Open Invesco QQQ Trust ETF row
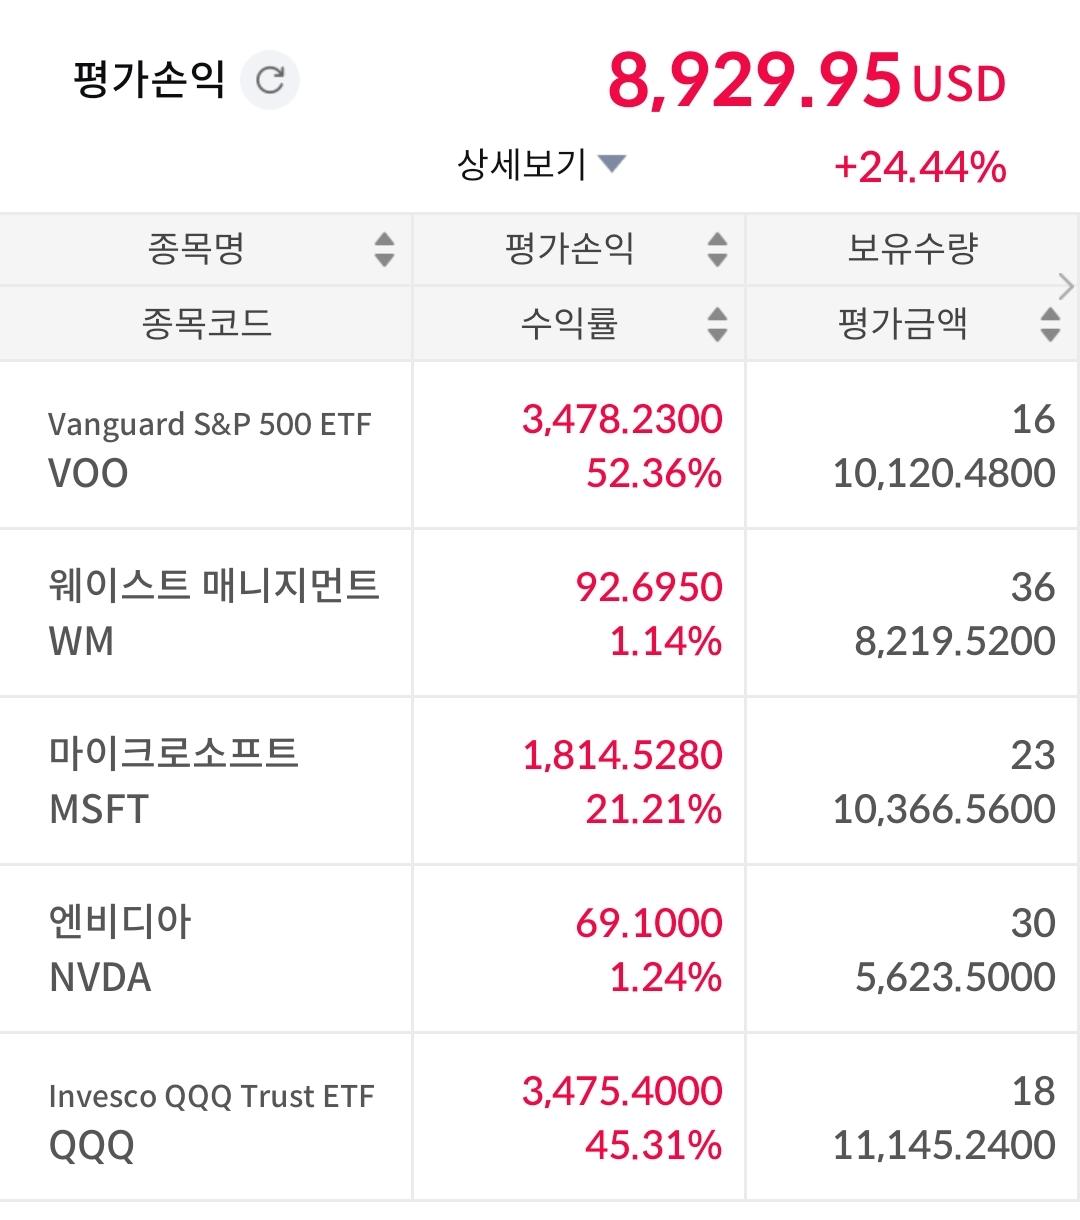The height and width of the screenshot is (1220, 1080). (211, 1096)
